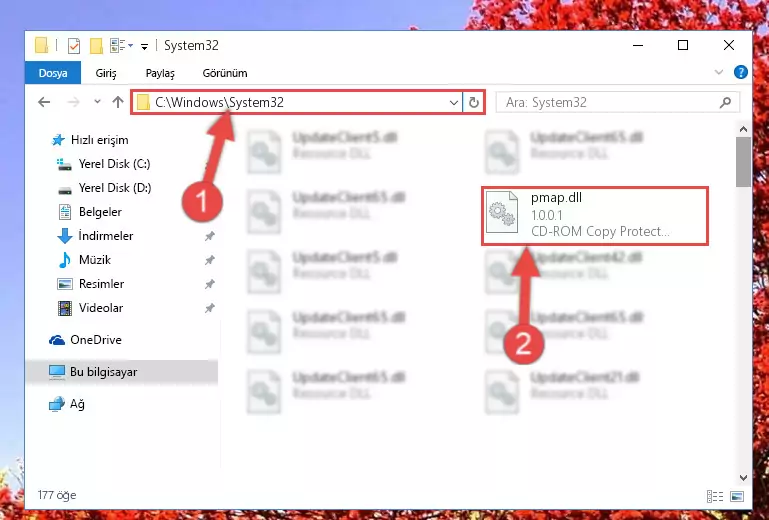
Task: Switch to details view in status bar
Action: pyautogui.click(x=715, y=496)
